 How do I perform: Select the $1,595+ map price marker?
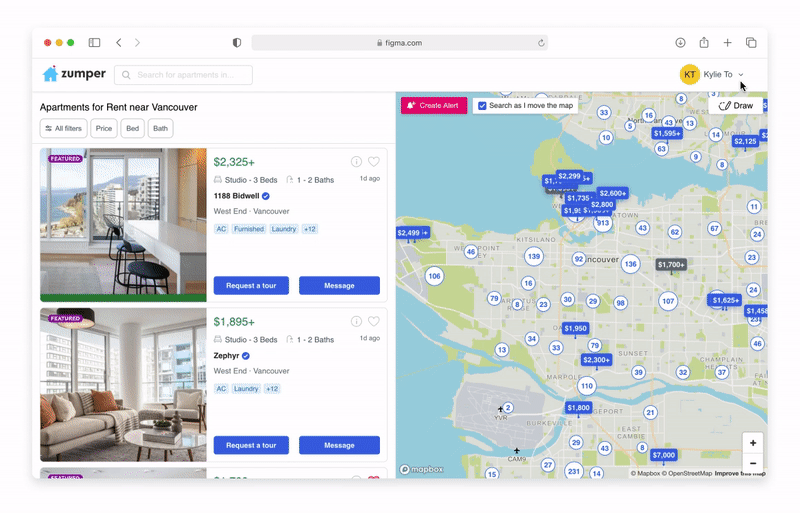[x=667, y=133]
